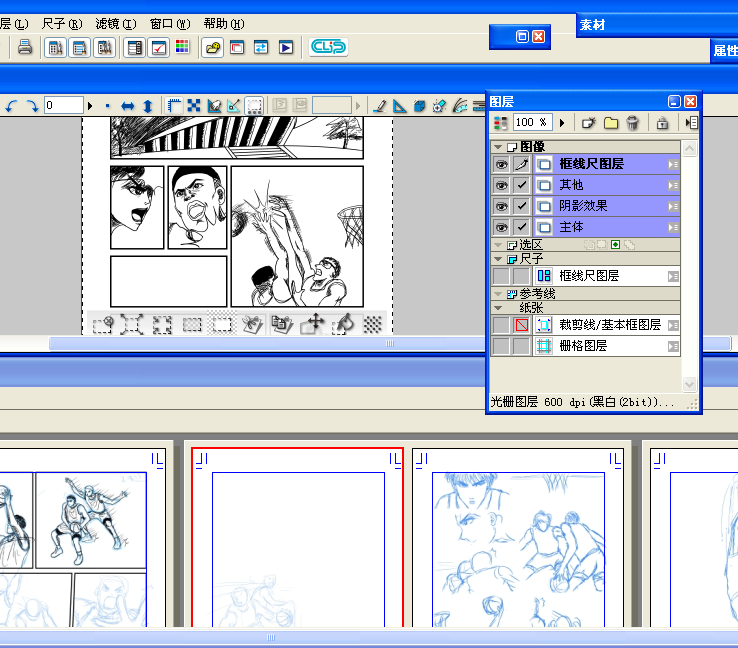Image resolution: width=738 pixels, height=648 pixels.
Task: Click expand selection icon with outward arrows
Action: pyautogui.click(x=131, y=325)
